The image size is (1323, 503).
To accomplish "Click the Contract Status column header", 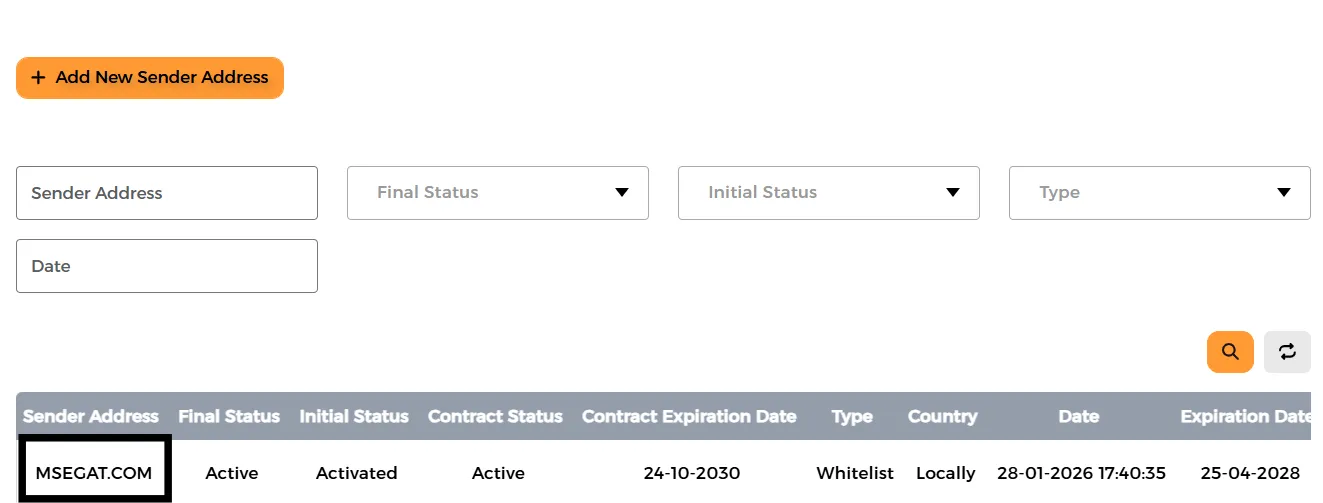I will point(495,416).
